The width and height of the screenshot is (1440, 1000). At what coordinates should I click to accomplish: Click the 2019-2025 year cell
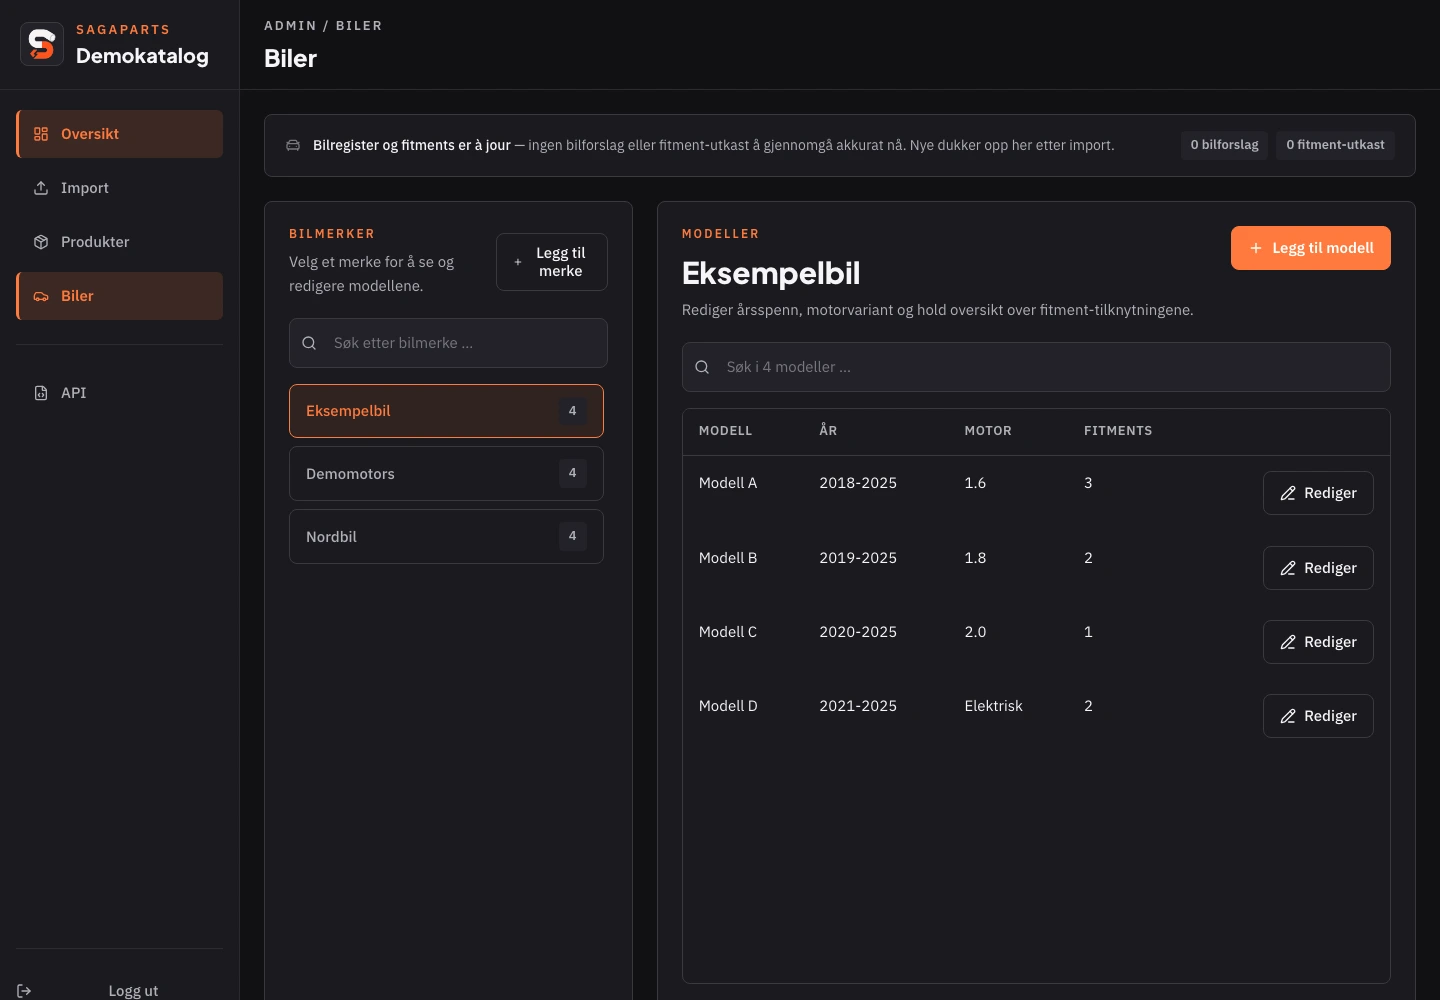point(858,558)
